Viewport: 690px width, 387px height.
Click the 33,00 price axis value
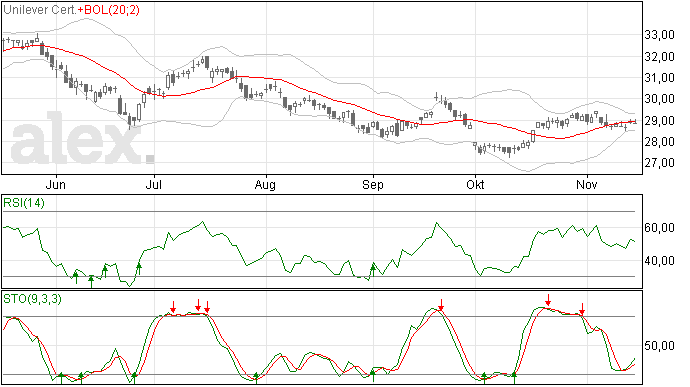[660, 35]
